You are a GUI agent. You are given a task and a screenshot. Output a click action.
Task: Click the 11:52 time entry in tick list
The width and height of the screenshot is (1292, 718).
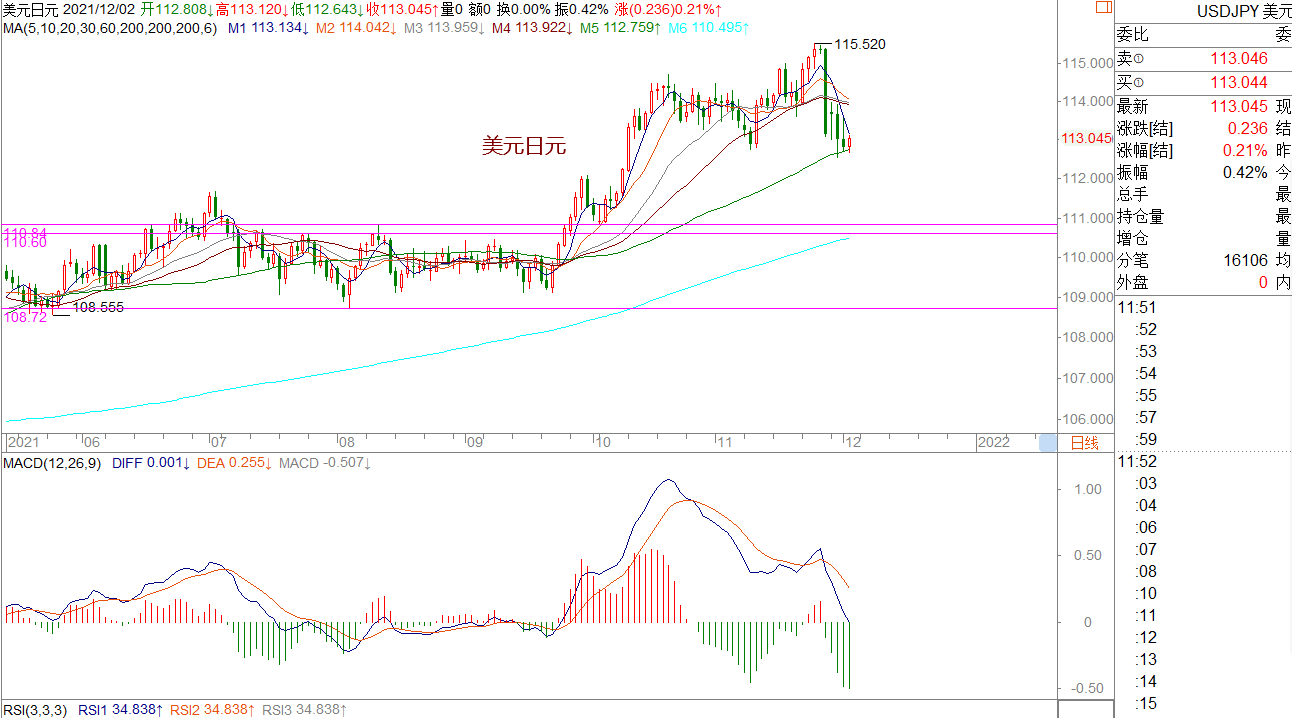tap(1136, 462)
